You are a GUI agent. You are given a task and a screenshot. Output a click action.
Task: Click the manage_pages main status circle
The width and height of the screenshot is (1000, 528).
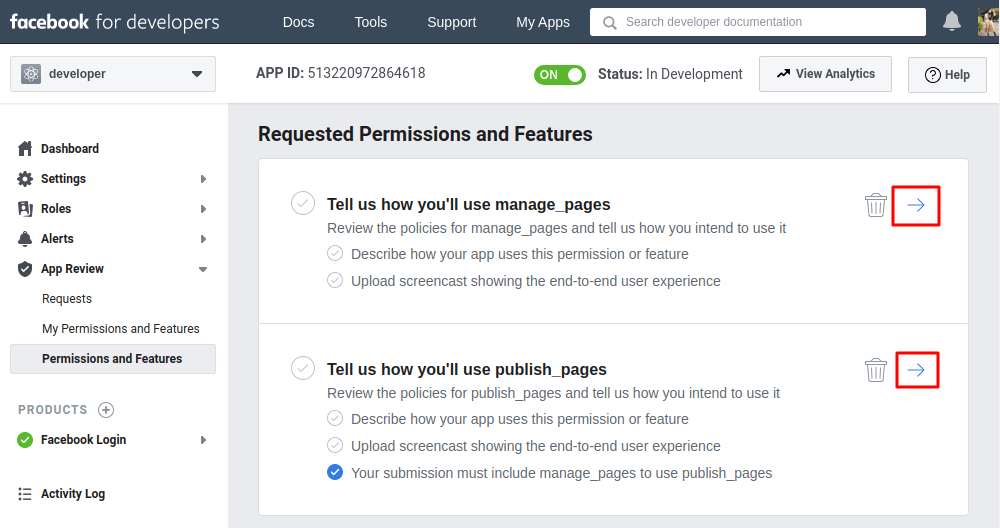(x=303, y=203)
